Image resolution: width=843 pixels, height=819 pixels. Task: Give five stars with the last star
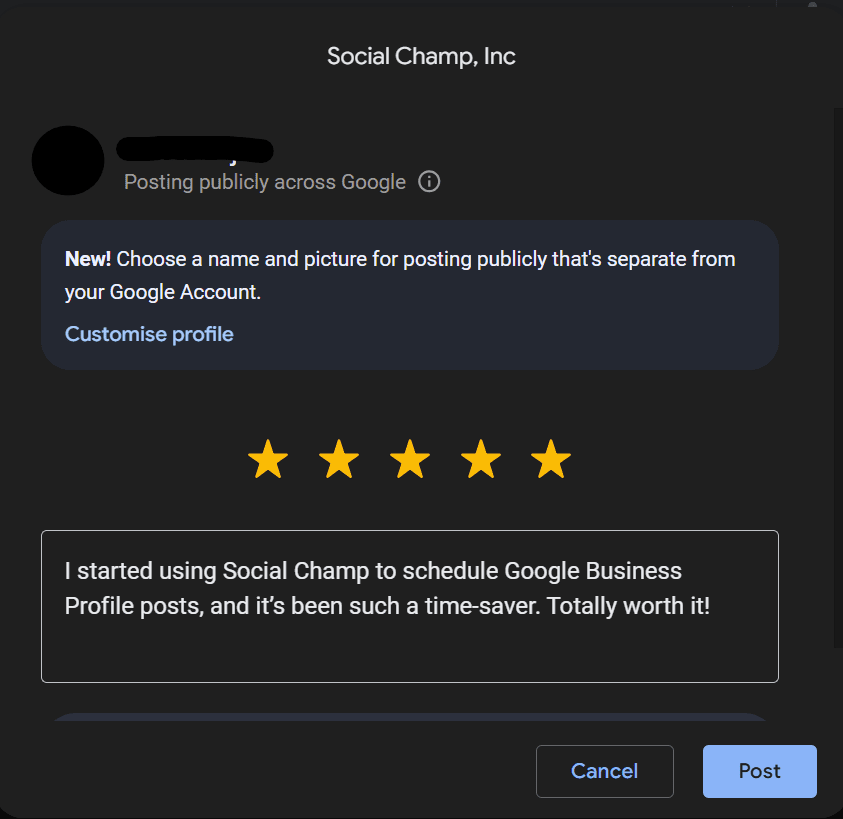[551, 461]
